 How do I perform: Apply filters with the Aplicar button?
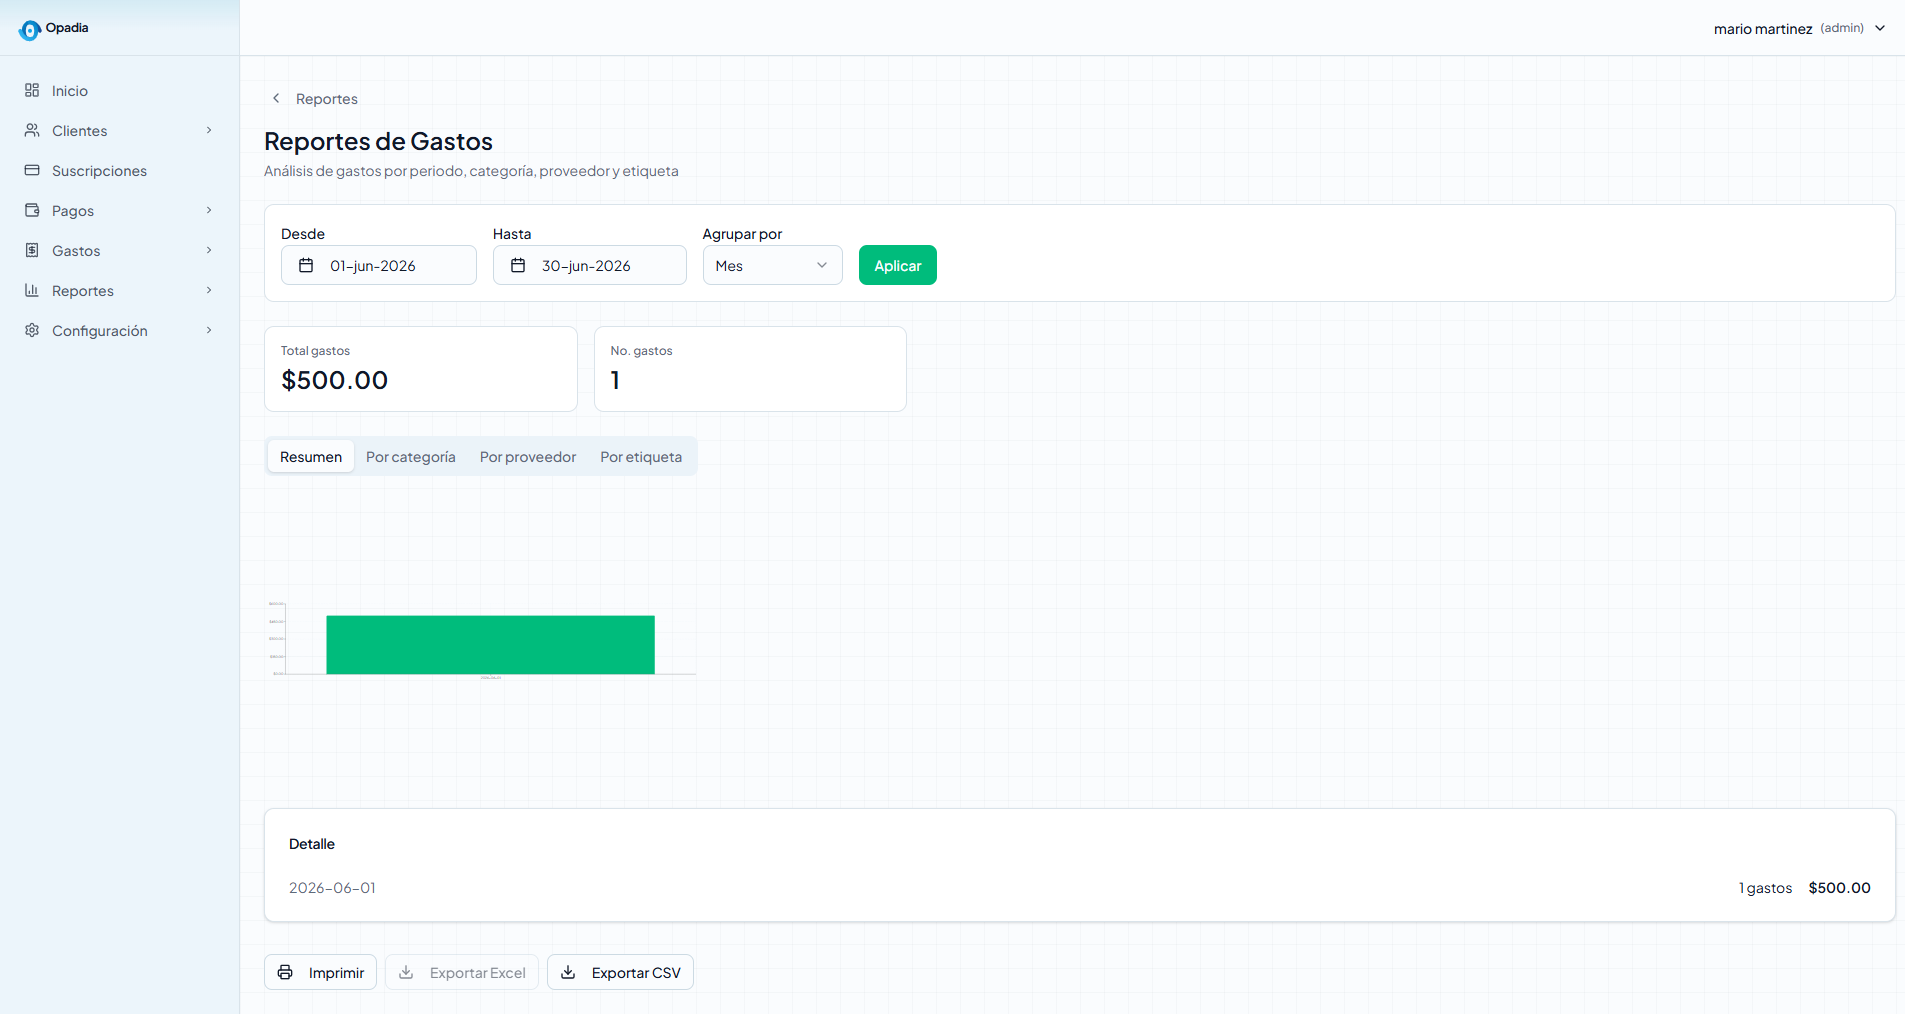coord(898,265)
